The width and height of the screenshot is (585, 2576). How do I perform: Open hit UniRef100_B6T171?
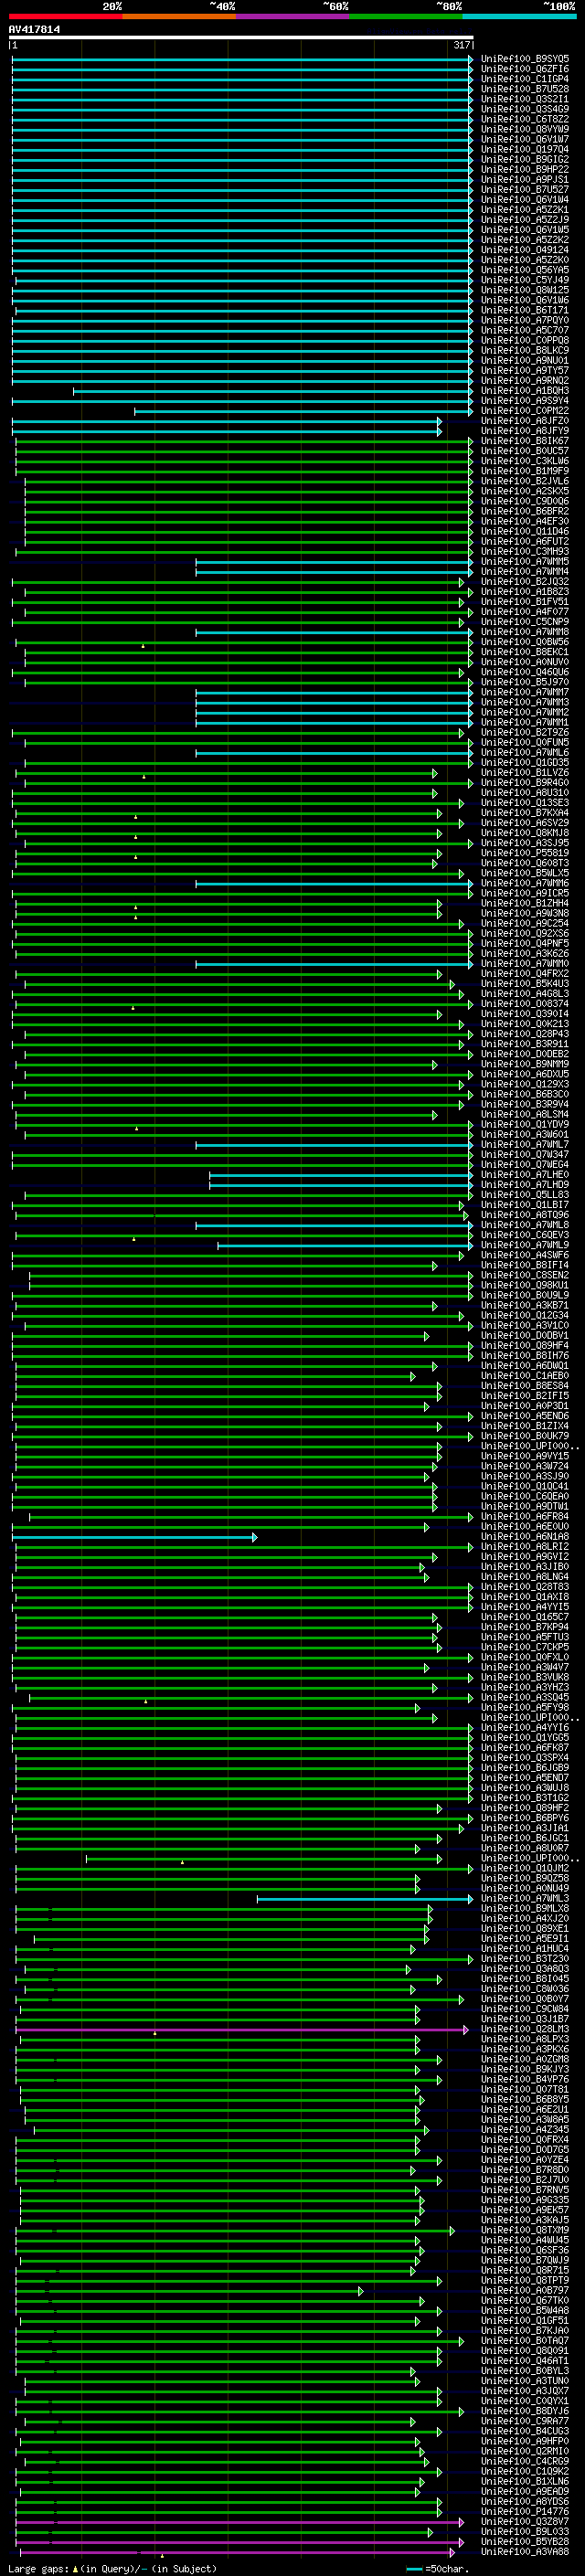(525, 310)
